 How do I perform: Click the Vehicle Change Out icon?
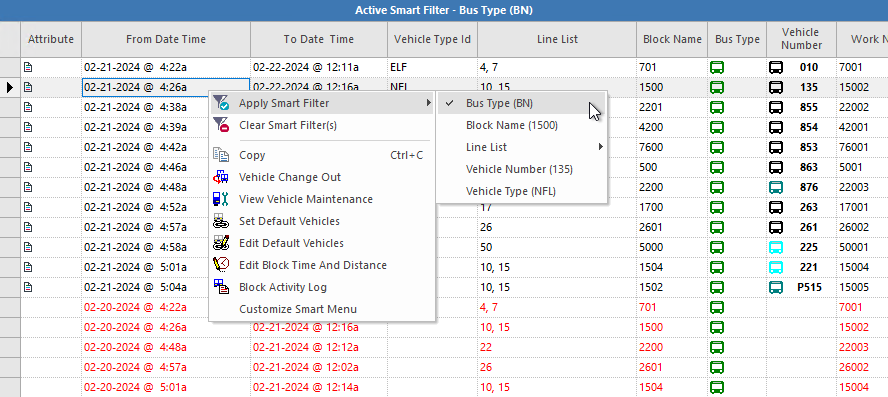pos(221,177)
